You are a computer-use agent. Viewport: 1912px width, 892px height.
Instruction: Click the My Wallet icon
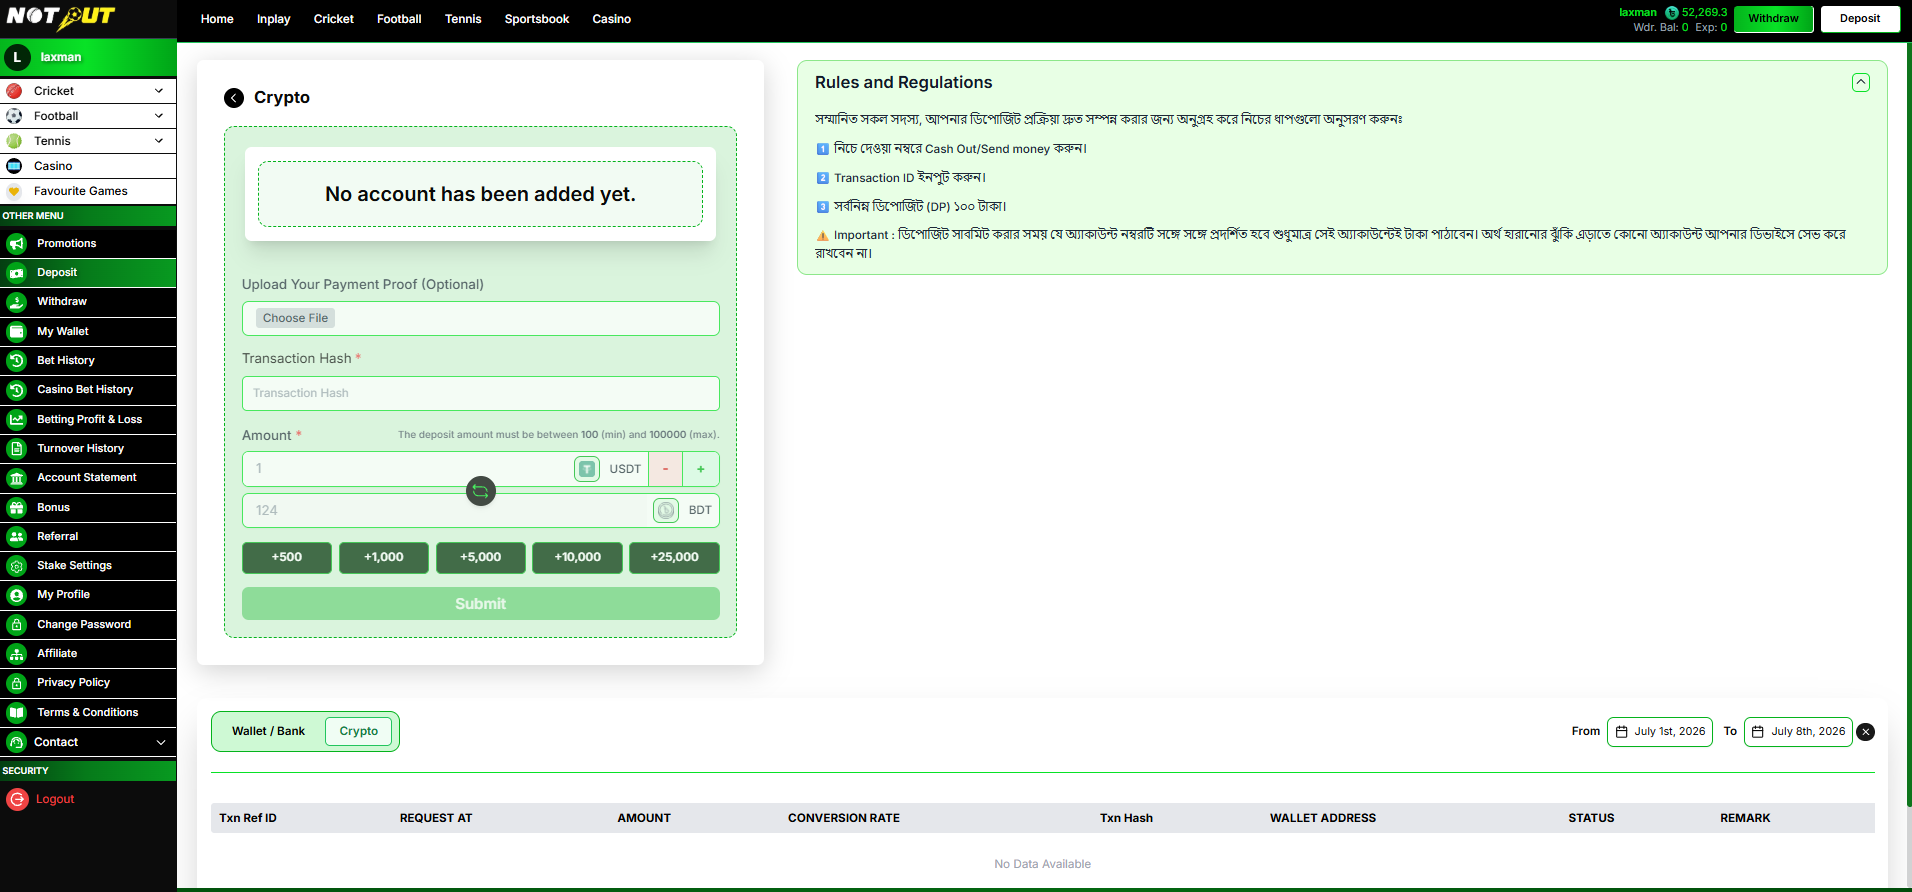click(x=17, y=332)
